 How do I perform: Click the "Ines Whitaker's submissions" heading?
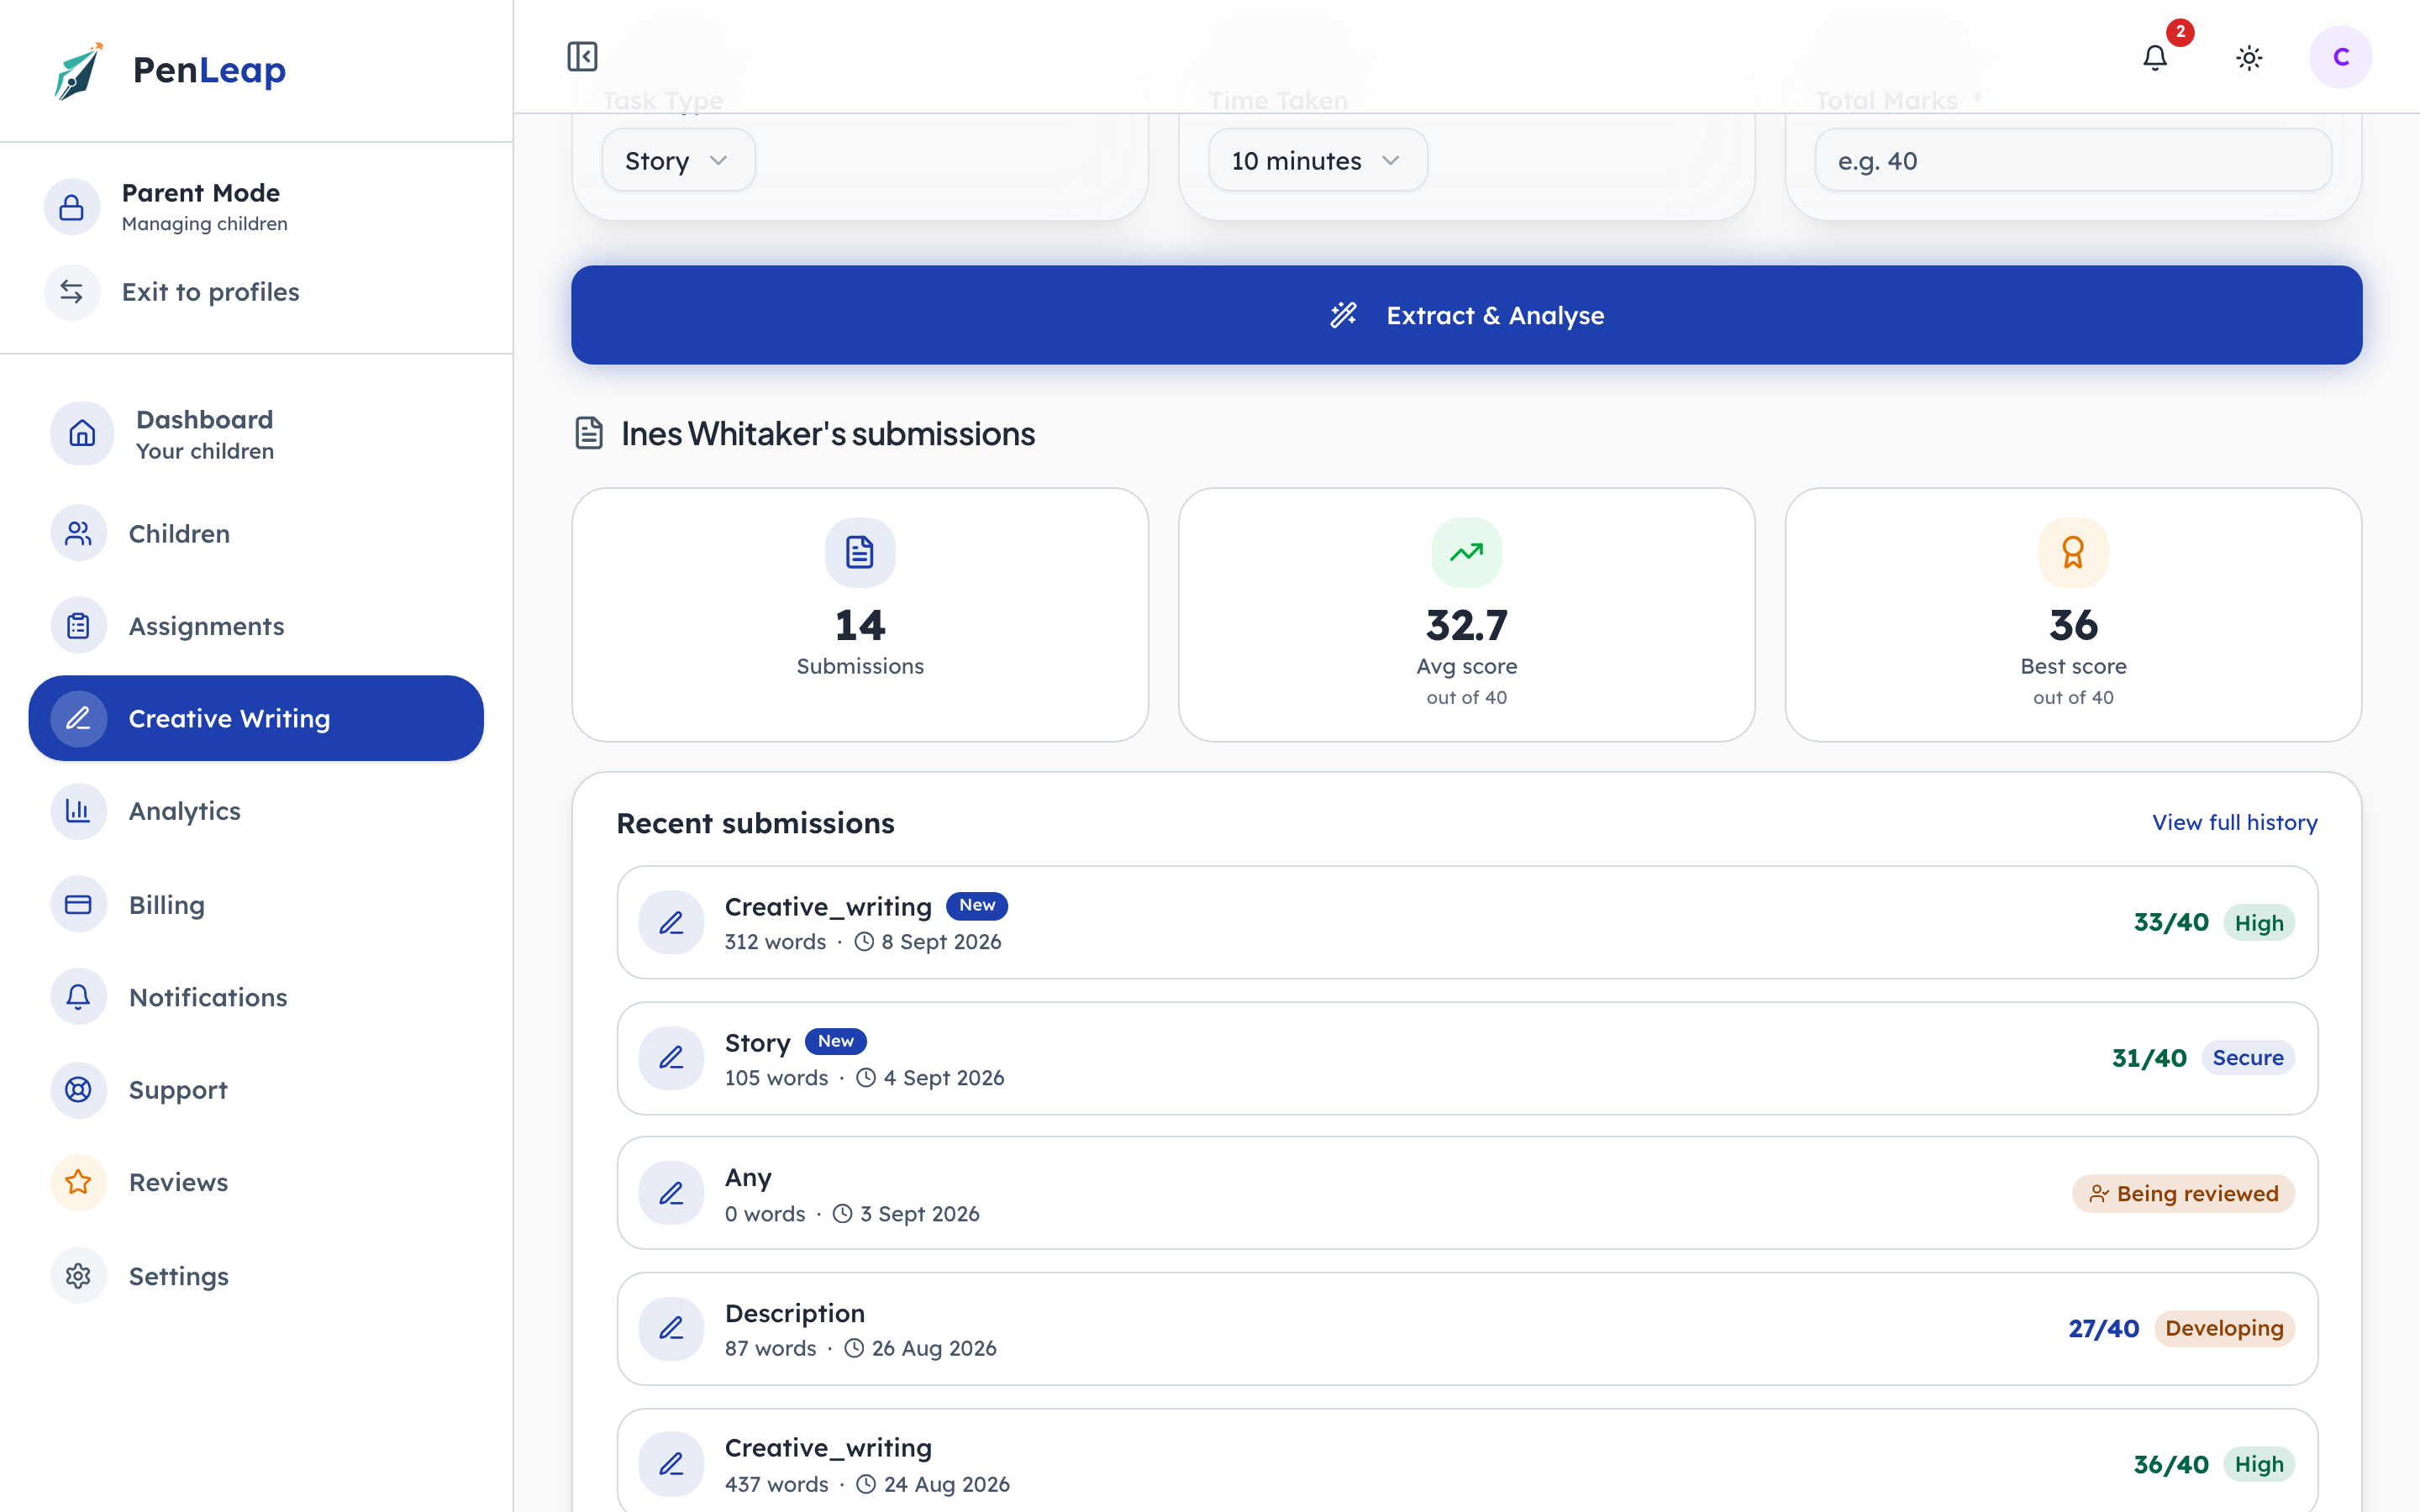tap(828, 434)
